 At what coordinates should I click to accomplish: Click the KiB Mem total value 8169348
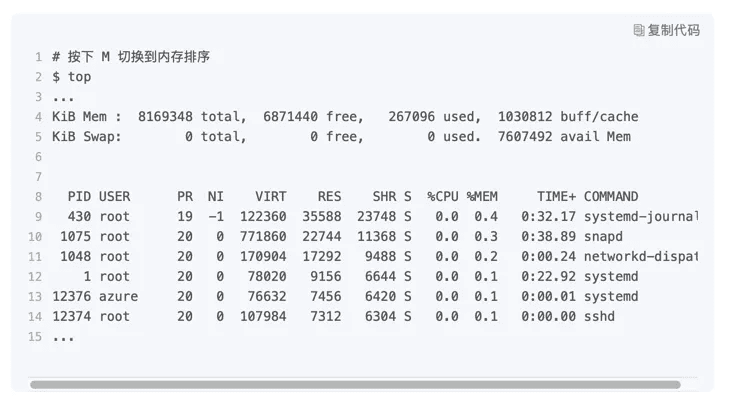pos(165,116)
